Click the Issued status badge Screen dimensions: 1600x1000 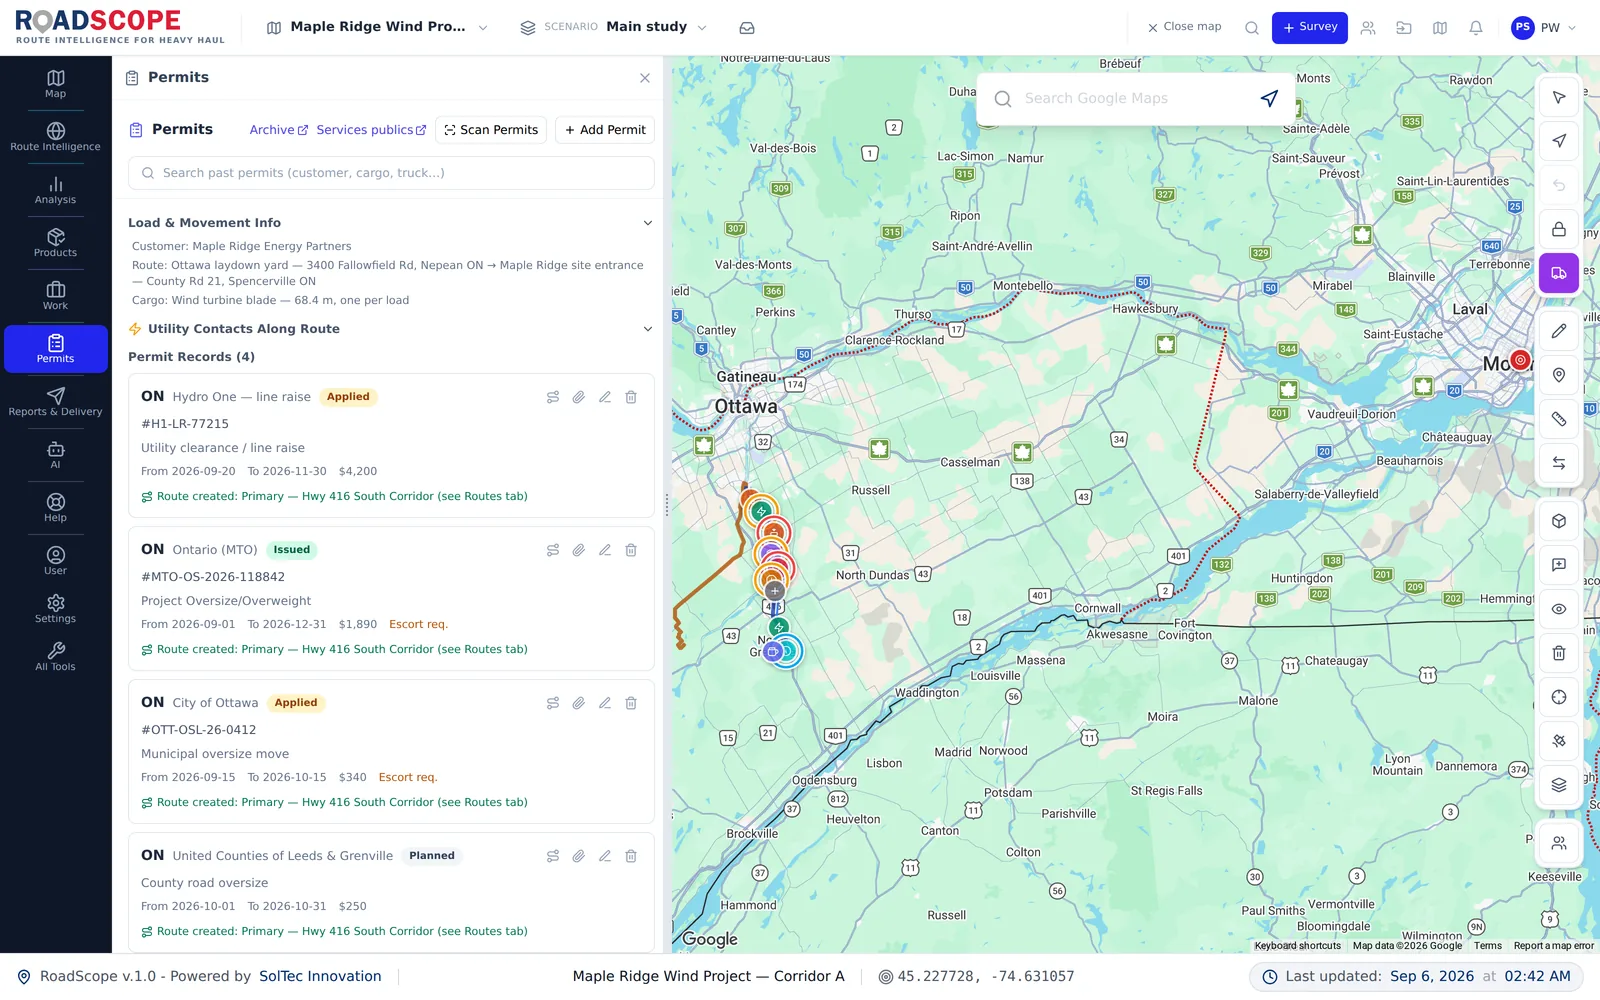292,550
